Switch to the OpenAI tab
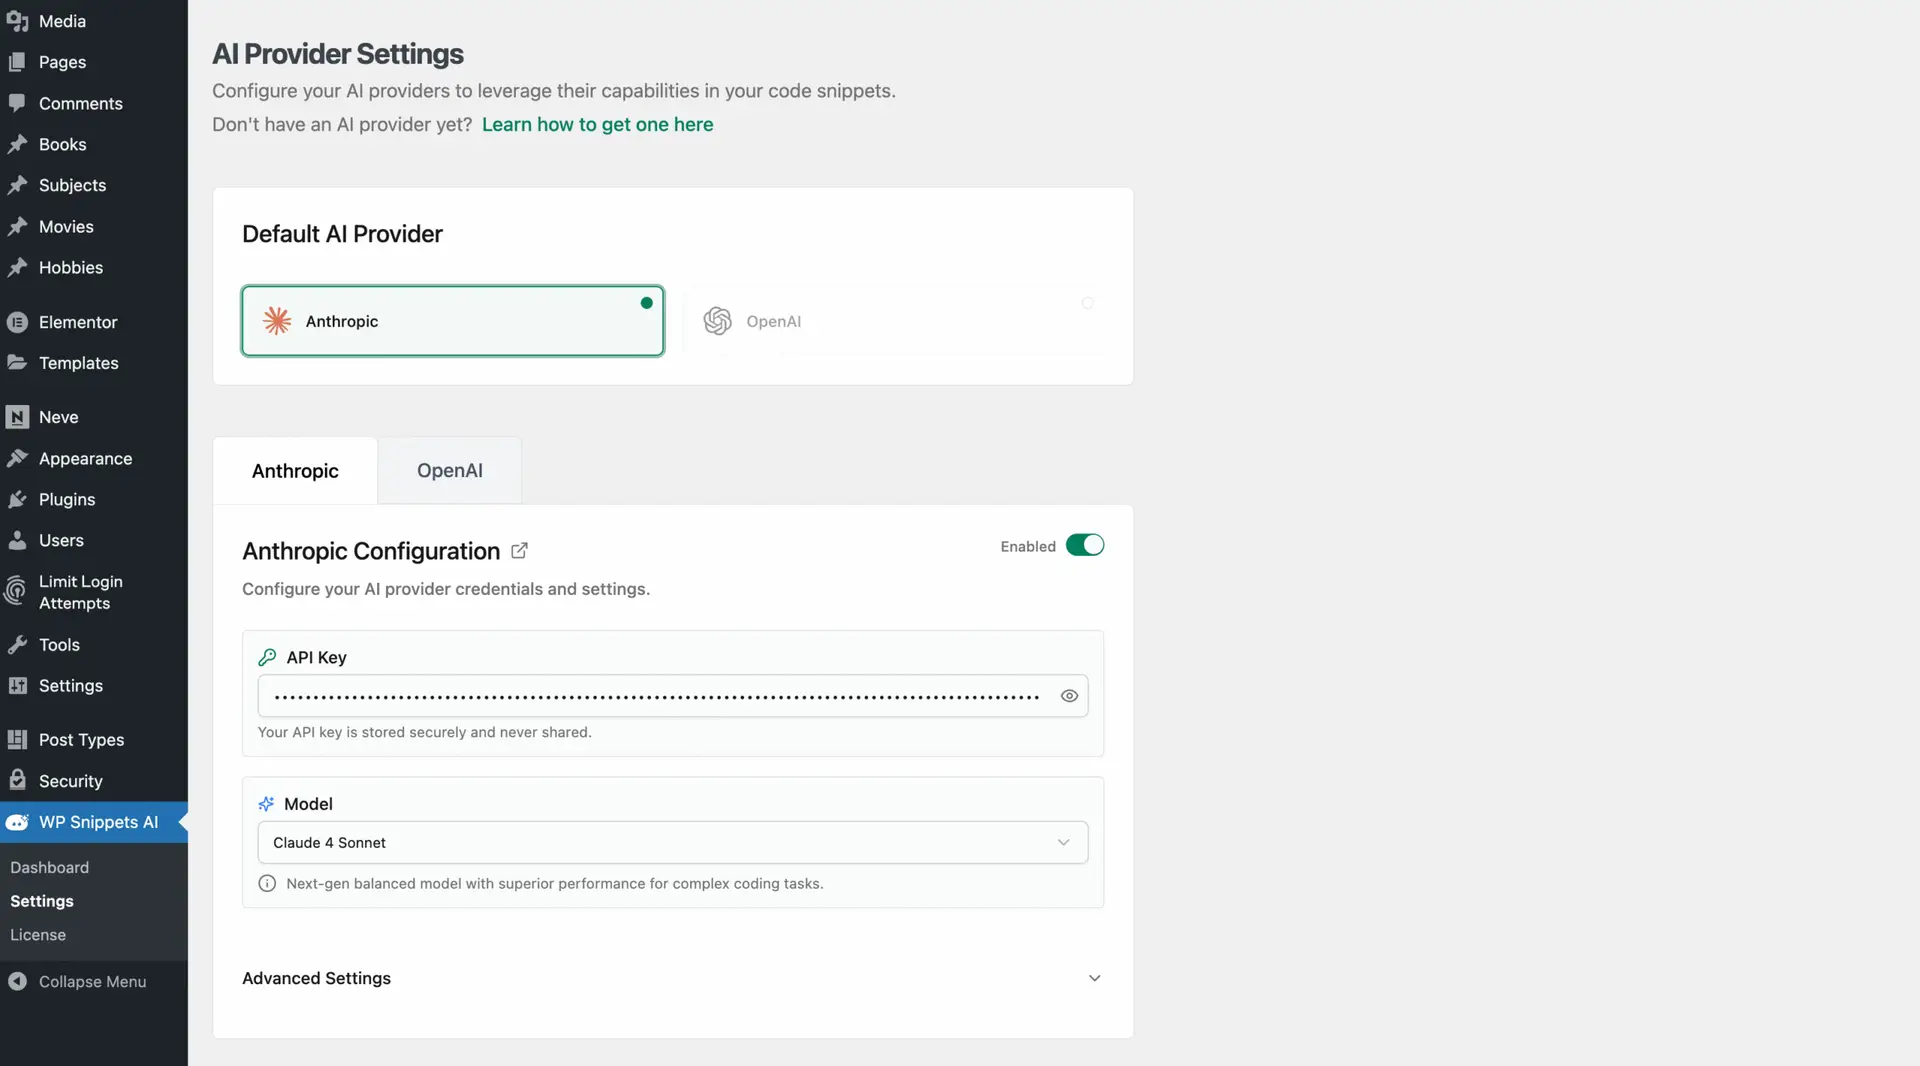The image size is (1920, 1066). [x=450, y=471]
